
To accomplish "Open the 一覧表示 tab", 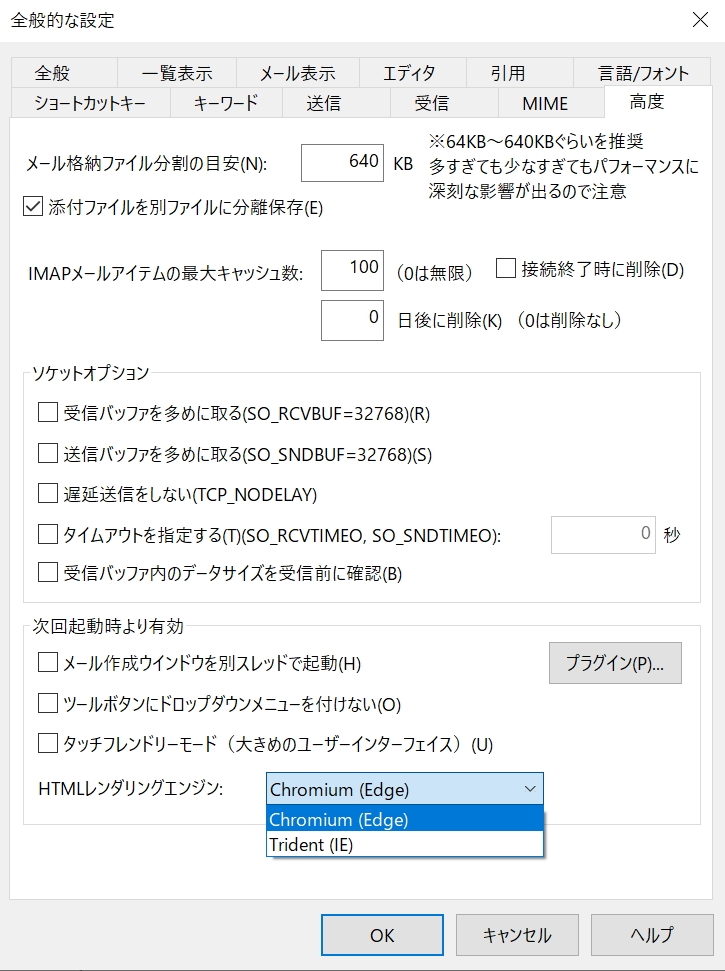I will coord(175,72).
